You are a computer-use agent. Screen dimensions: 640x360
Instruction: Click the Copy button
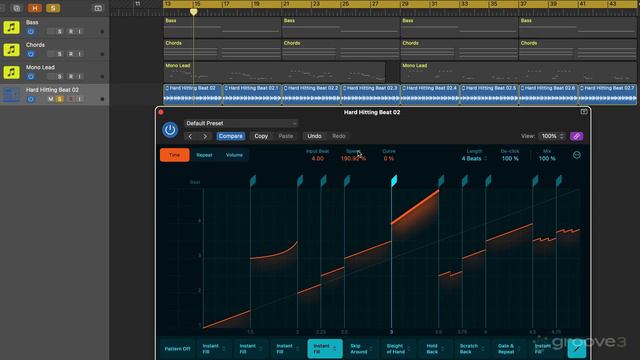261,136
